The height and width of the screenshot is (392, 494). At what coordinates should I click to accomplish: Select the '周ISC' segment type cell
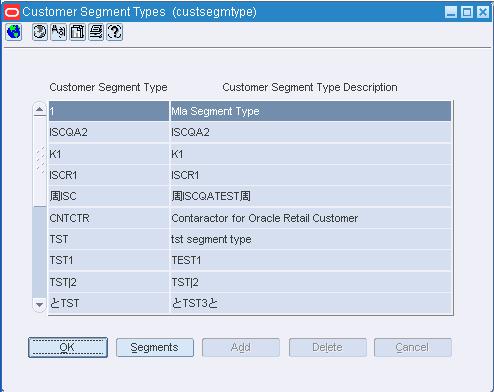click(x=109, y=196)
